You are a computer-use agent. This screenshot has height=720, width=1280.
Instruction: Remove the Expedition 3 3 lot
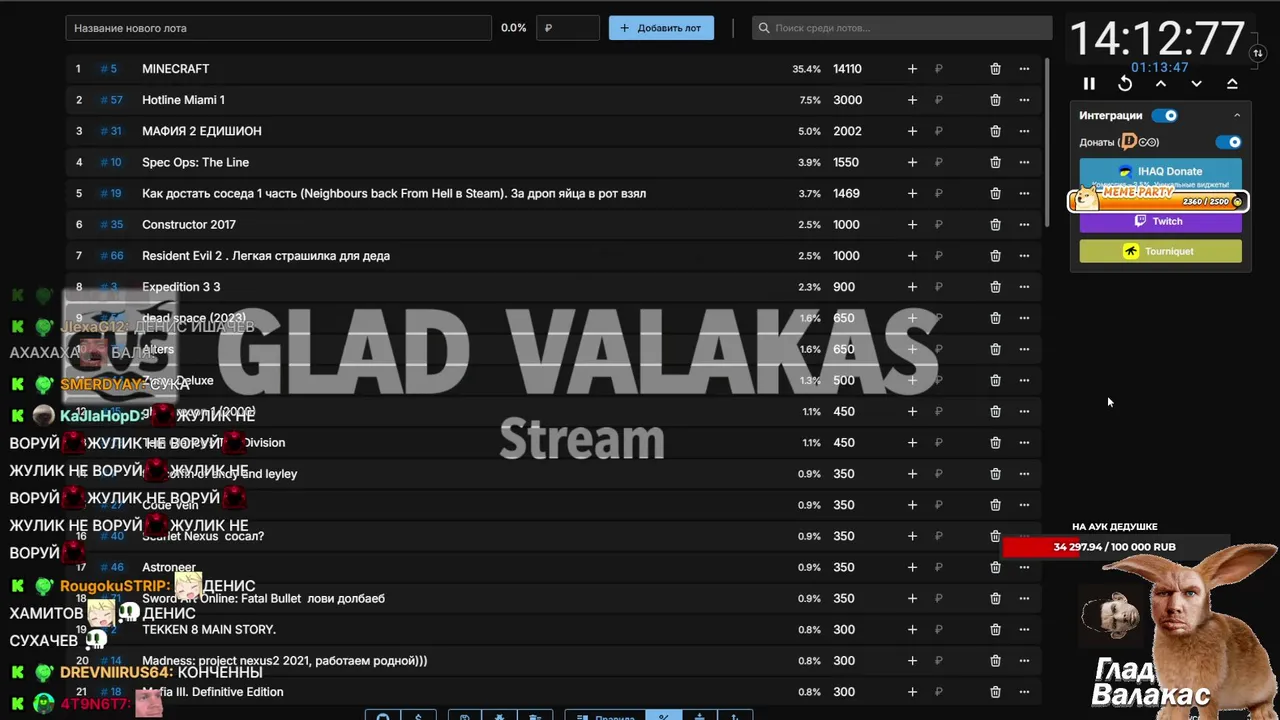point(995,287)
